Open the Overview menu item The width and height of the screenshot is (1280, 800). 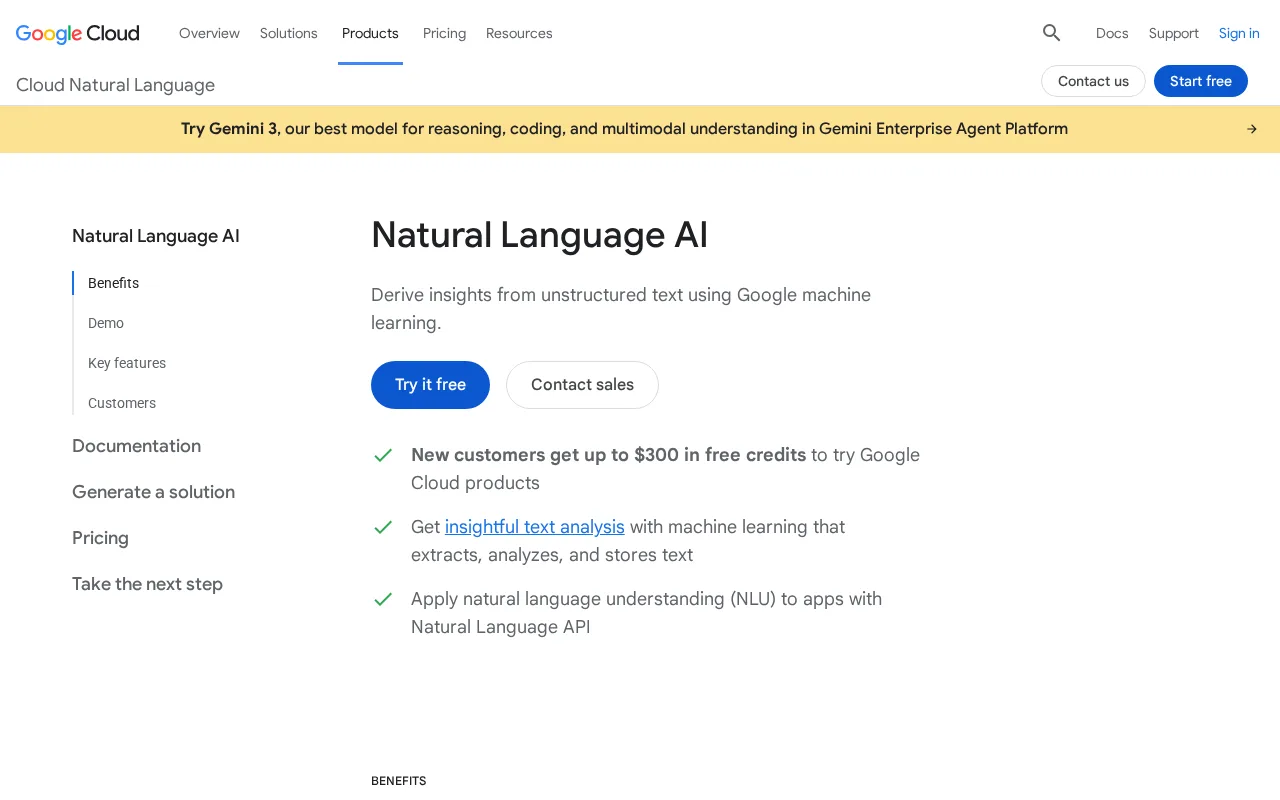(x=209, y=33)
